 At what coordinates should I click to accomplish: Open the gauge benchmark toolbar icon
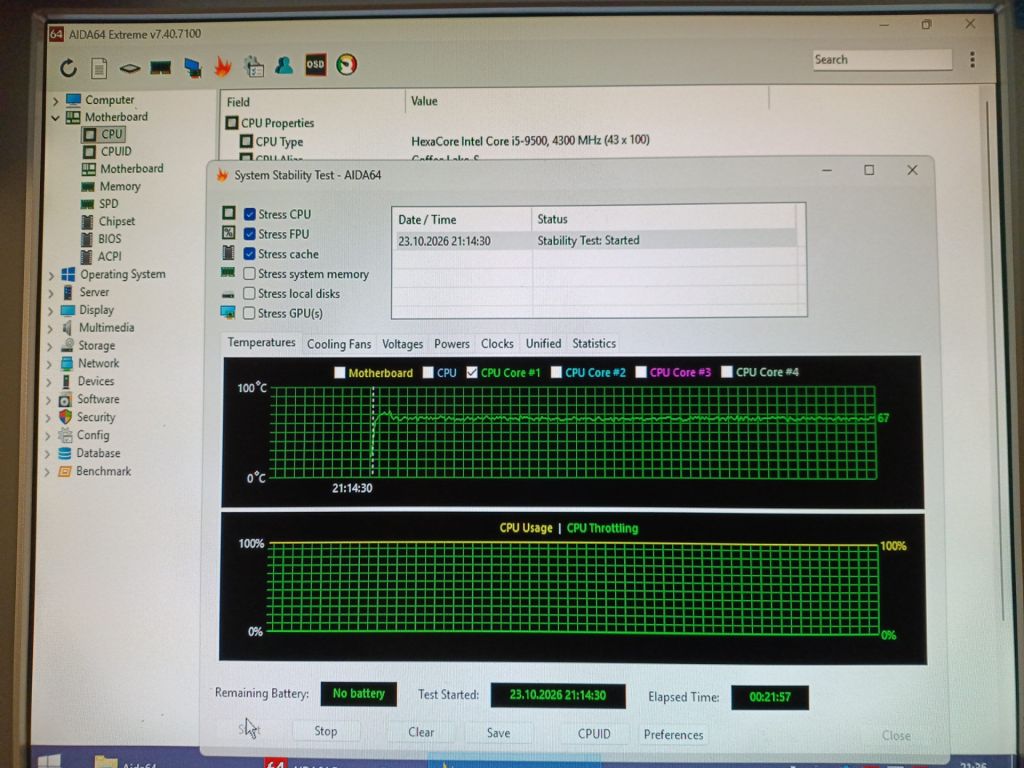[x=347, y=64]
